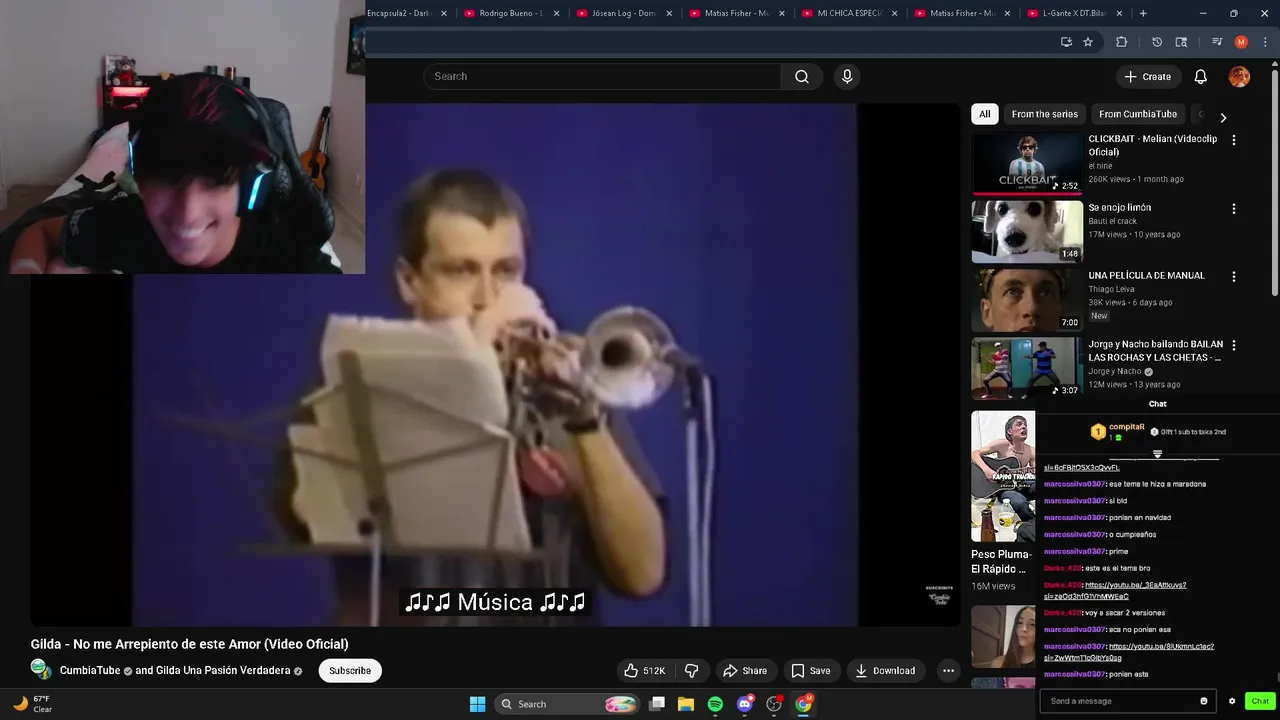
Task: Focus the YouTube search field
Action: point(602,77)
